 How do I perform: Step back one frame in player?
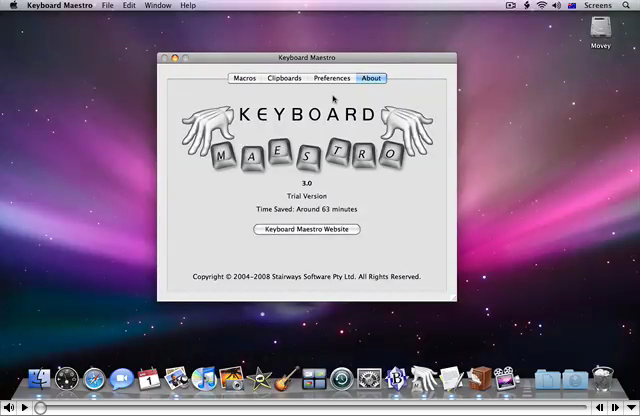point(599,407)
